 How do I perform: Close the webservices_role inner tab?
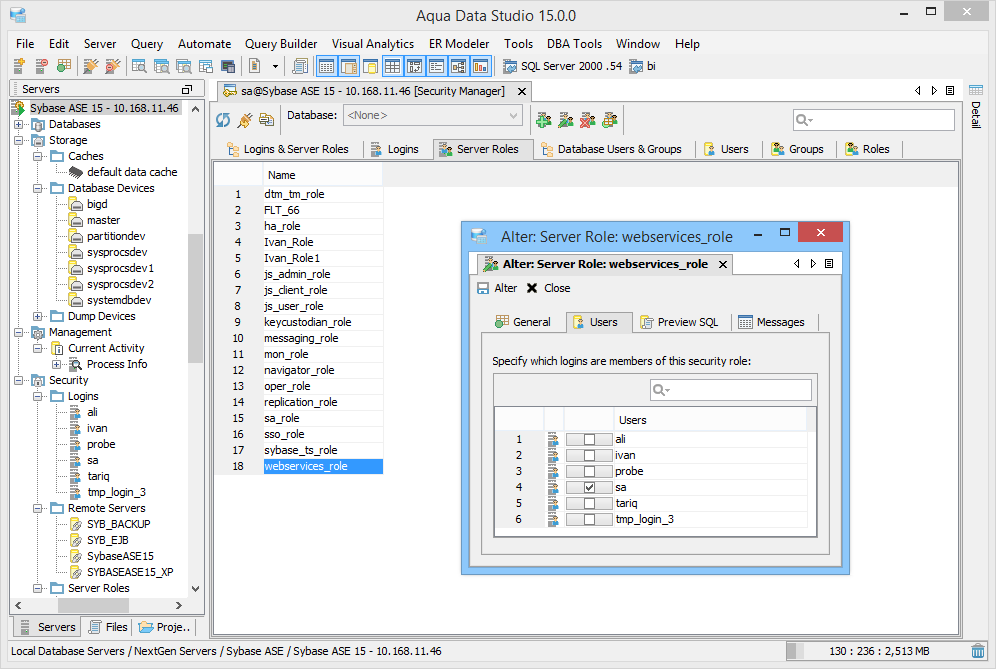723,264
